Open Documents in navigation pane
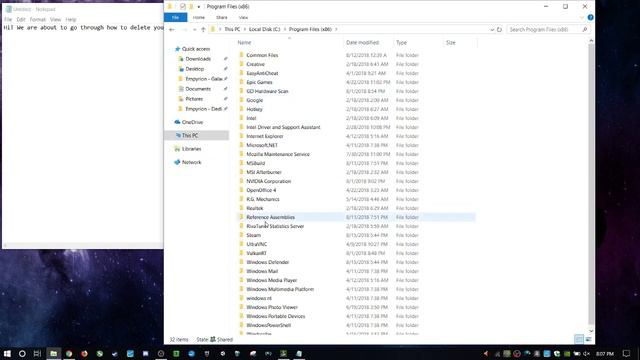Viewport: 640px width, 360px height. (x=198, y=89)
